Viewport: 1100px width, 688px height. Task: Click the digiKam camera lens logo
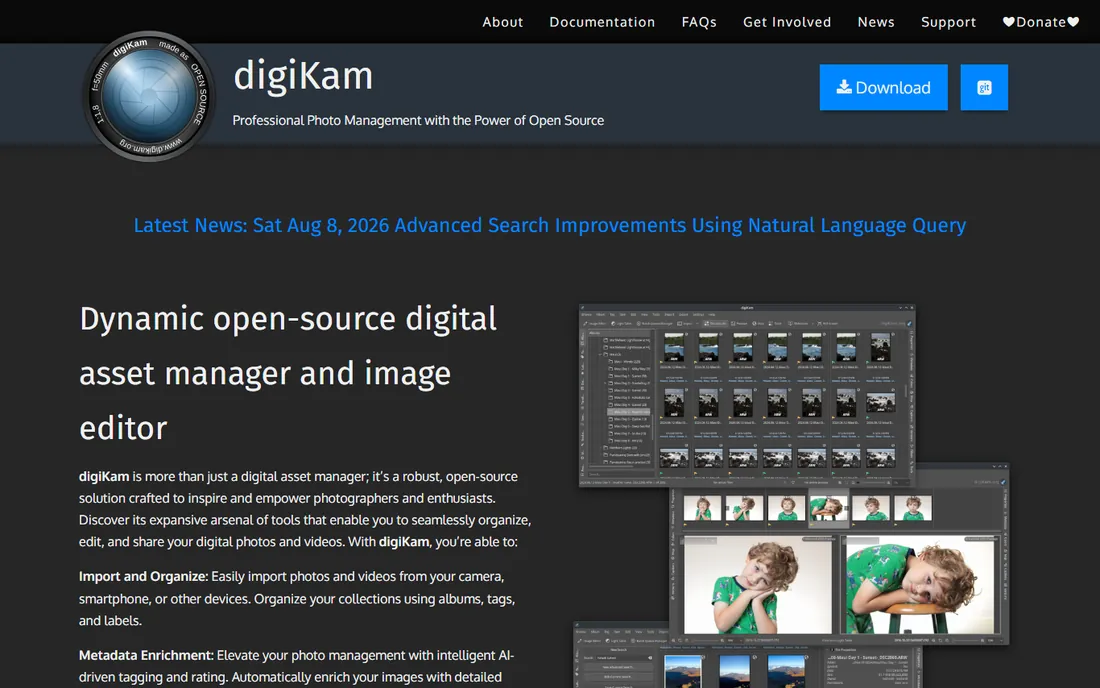coord(148,96)
